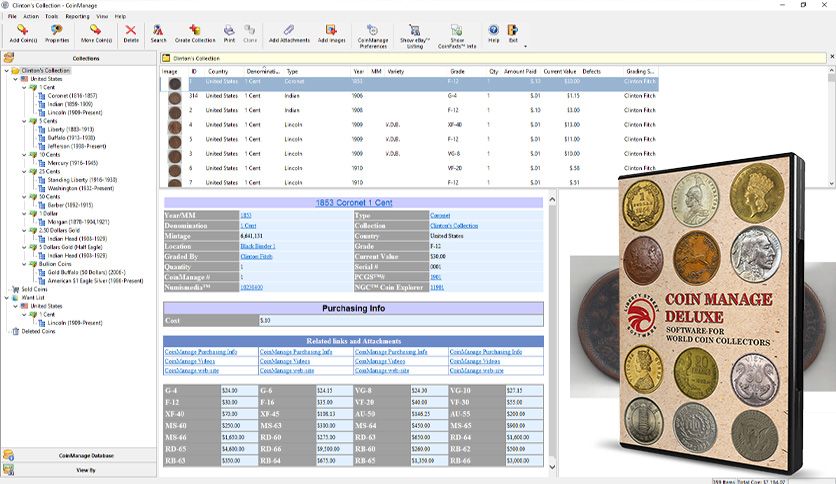
Task: Select the Deleted Coins trash icon
Action: [15, 331]
